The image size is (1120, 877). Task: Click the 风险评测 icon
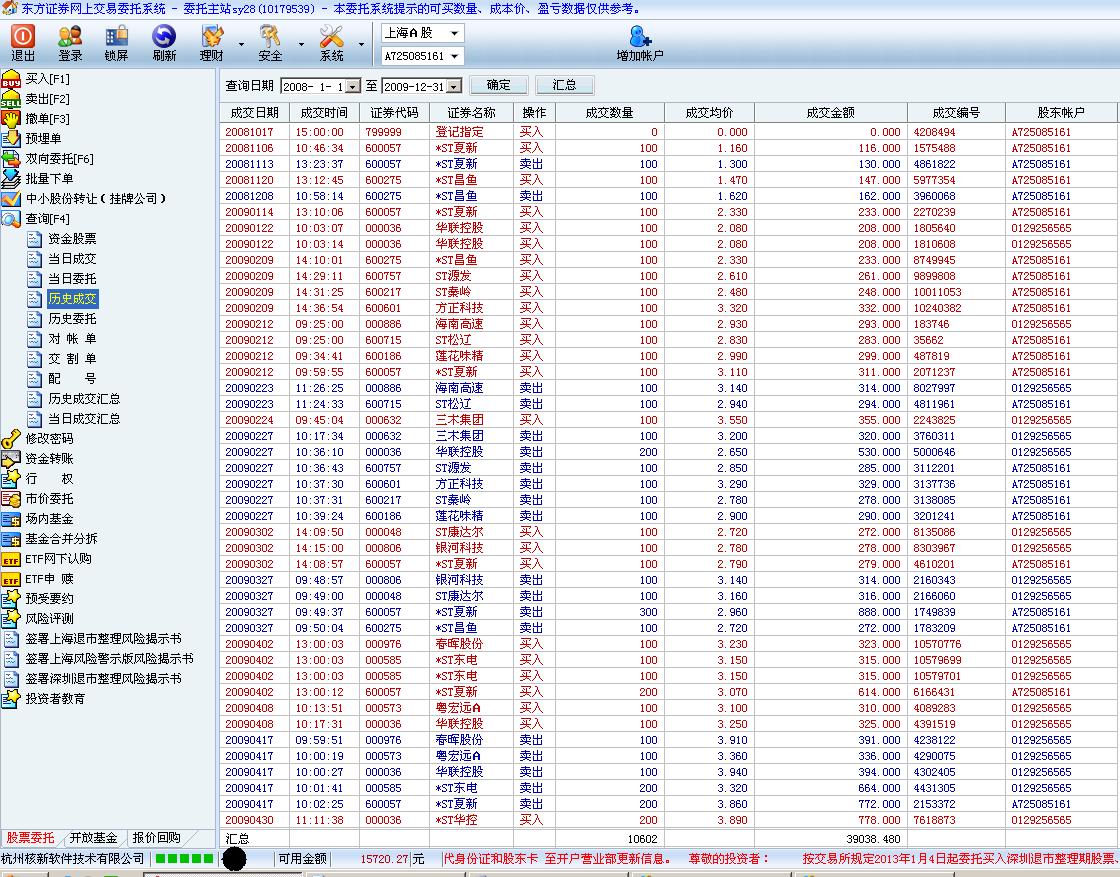[11, 618]
